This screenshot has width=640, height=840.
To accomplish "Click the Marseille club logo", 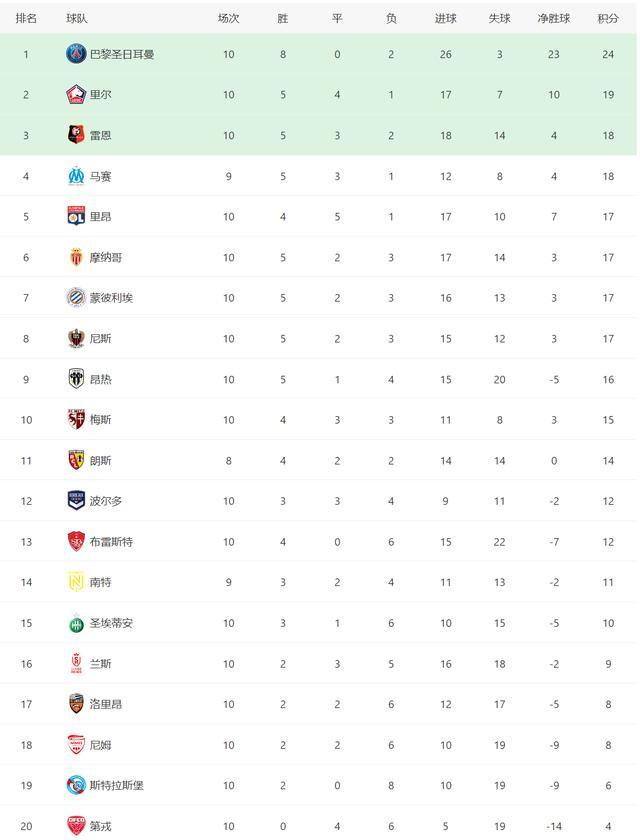I will coord(76,176).
